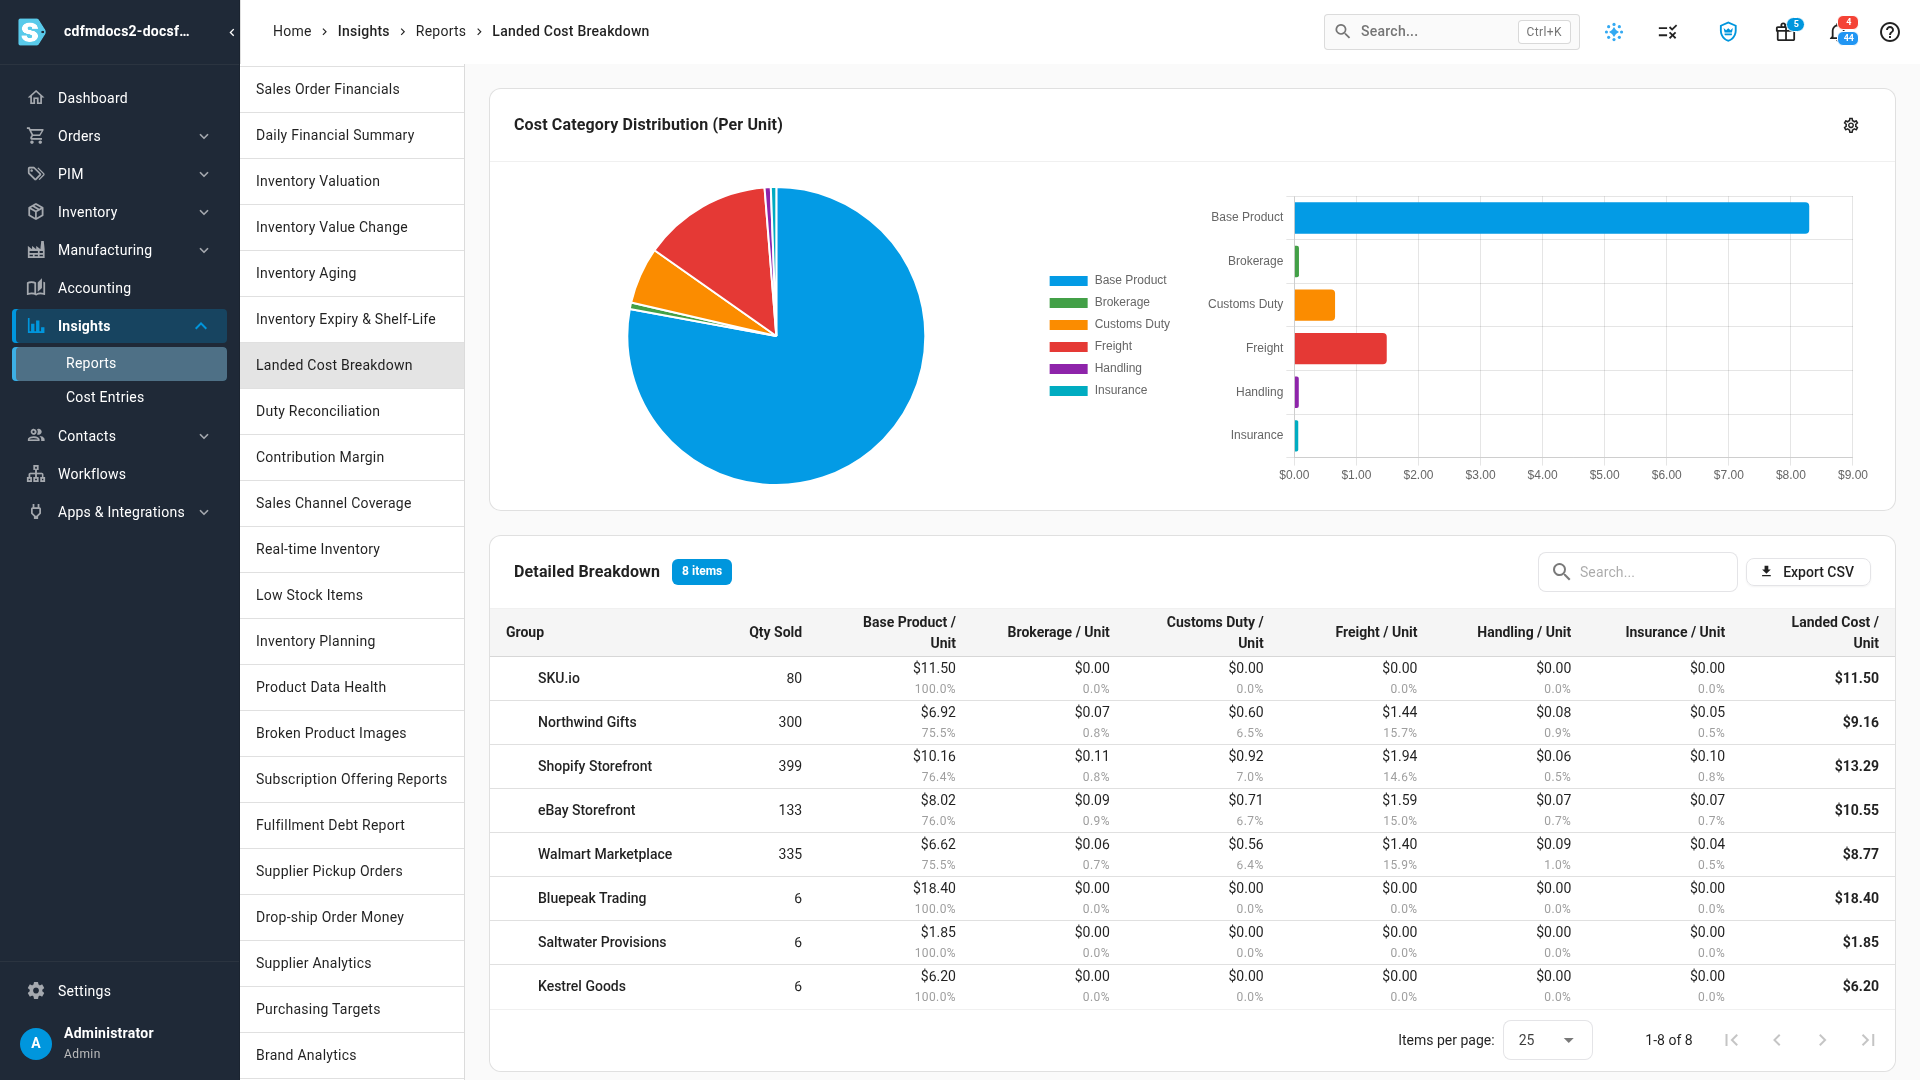Sort by the Qty Sold column header

pyautogui.click(x=775, y=632)
